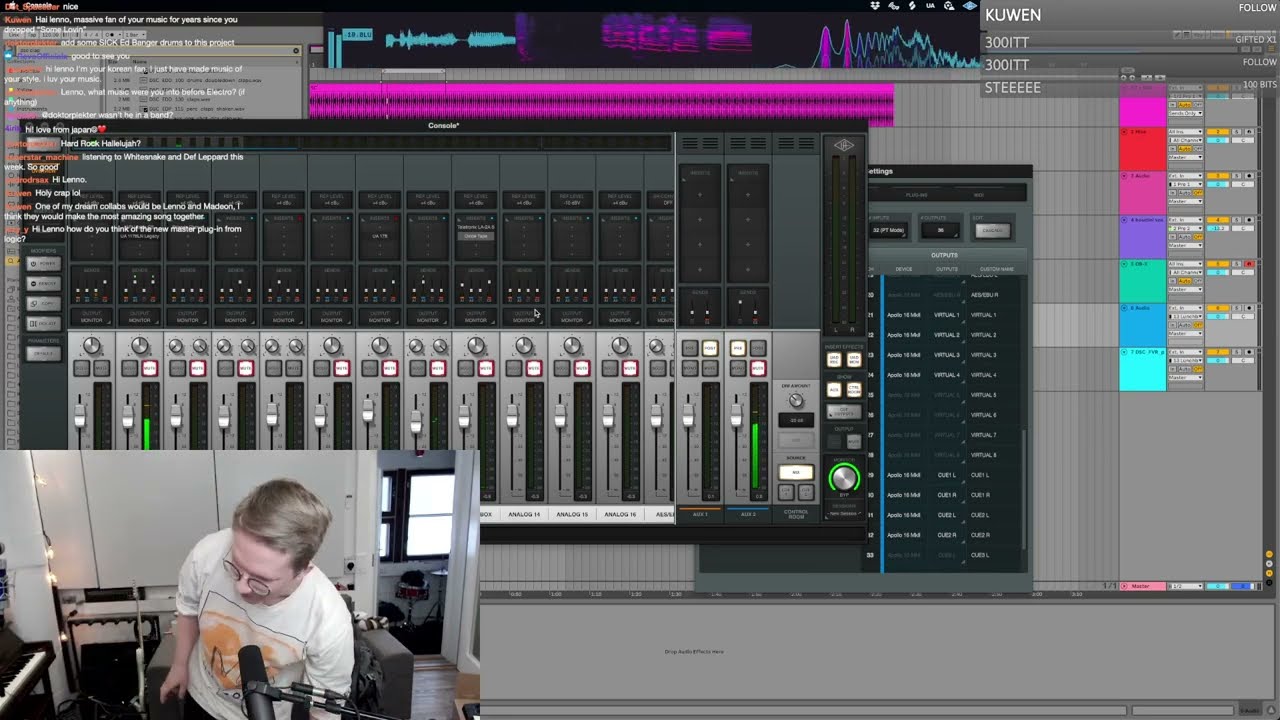Open the Oxide Tape insert slot
Viewport: 1280px width, 720px height.
(476, 236)
